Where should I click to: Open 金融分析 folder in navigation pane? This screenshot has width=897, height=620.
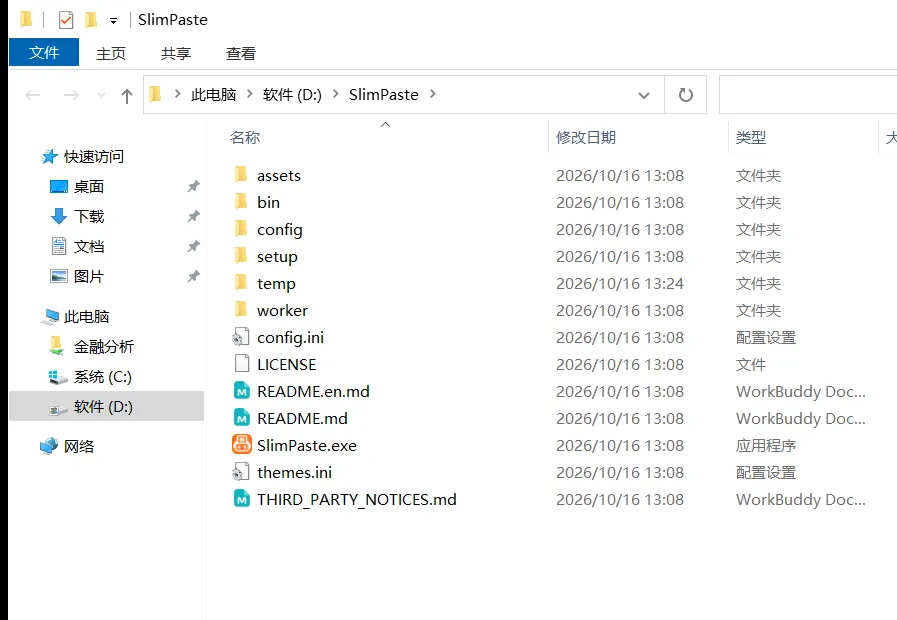tap(104, 347)
